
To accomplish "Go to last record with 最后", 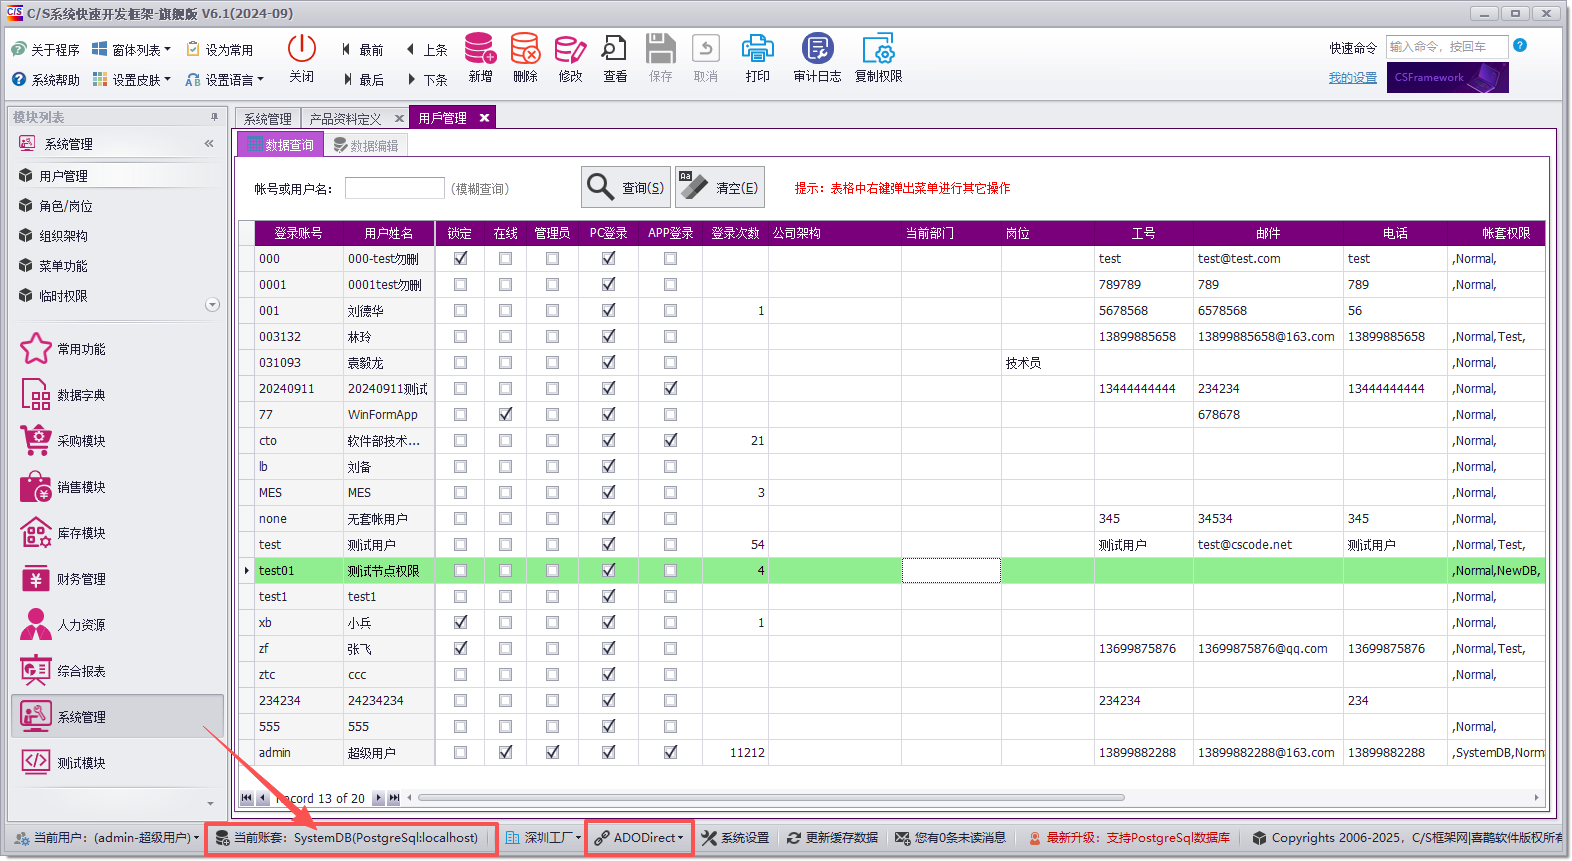I will pyautogui.click(x=362, y=80).
